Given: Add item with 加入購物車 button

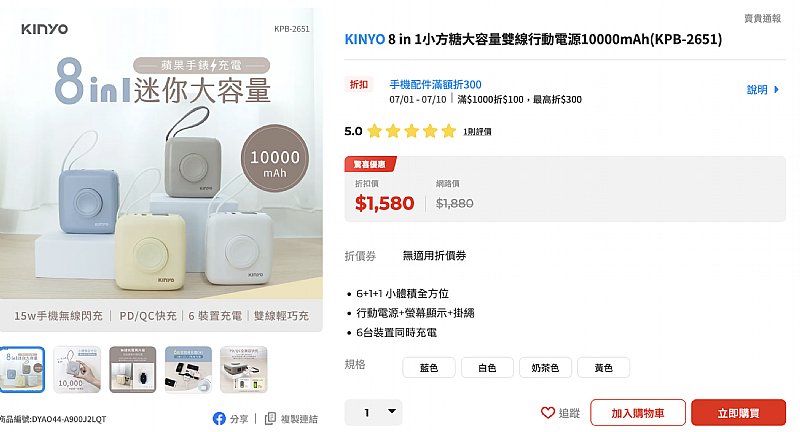Looking at the screenshot, I should 638,413.
